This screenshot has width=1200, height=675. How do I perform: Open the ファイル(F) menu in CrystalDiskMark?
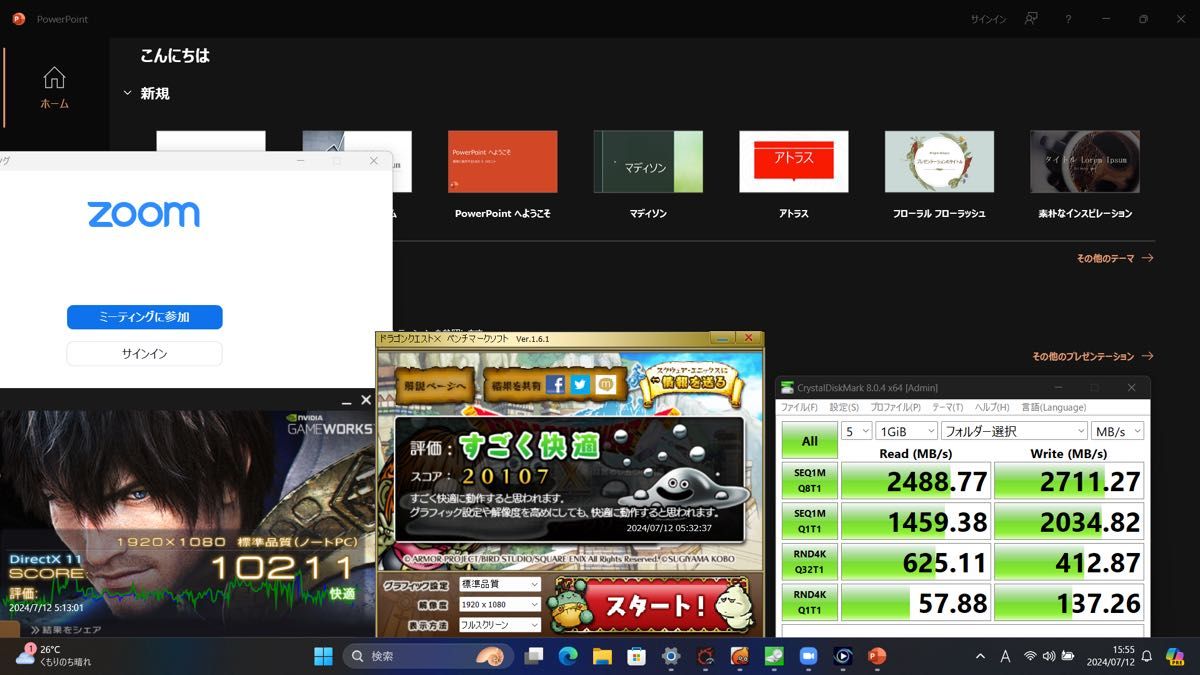coord(799,408)
